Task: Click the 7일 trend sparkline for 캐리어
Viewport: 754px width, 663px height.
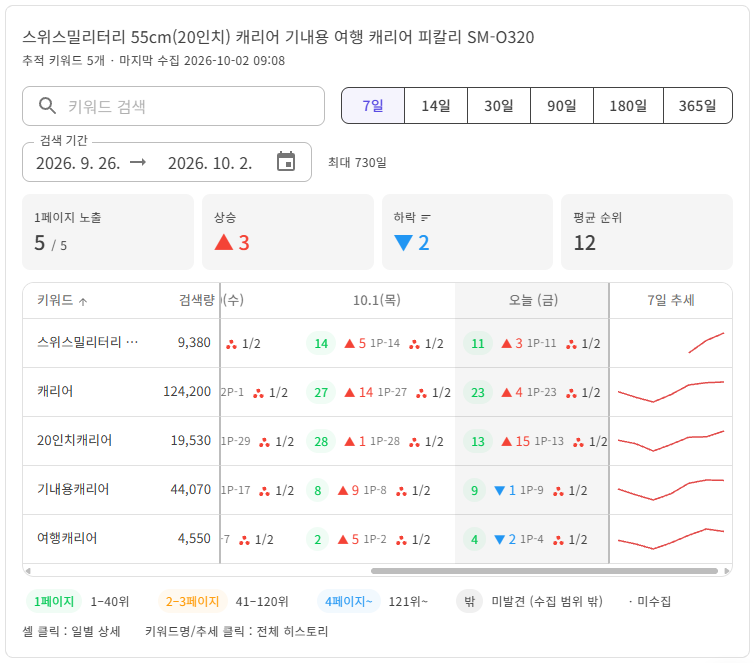Action: [x=671, y=392]
